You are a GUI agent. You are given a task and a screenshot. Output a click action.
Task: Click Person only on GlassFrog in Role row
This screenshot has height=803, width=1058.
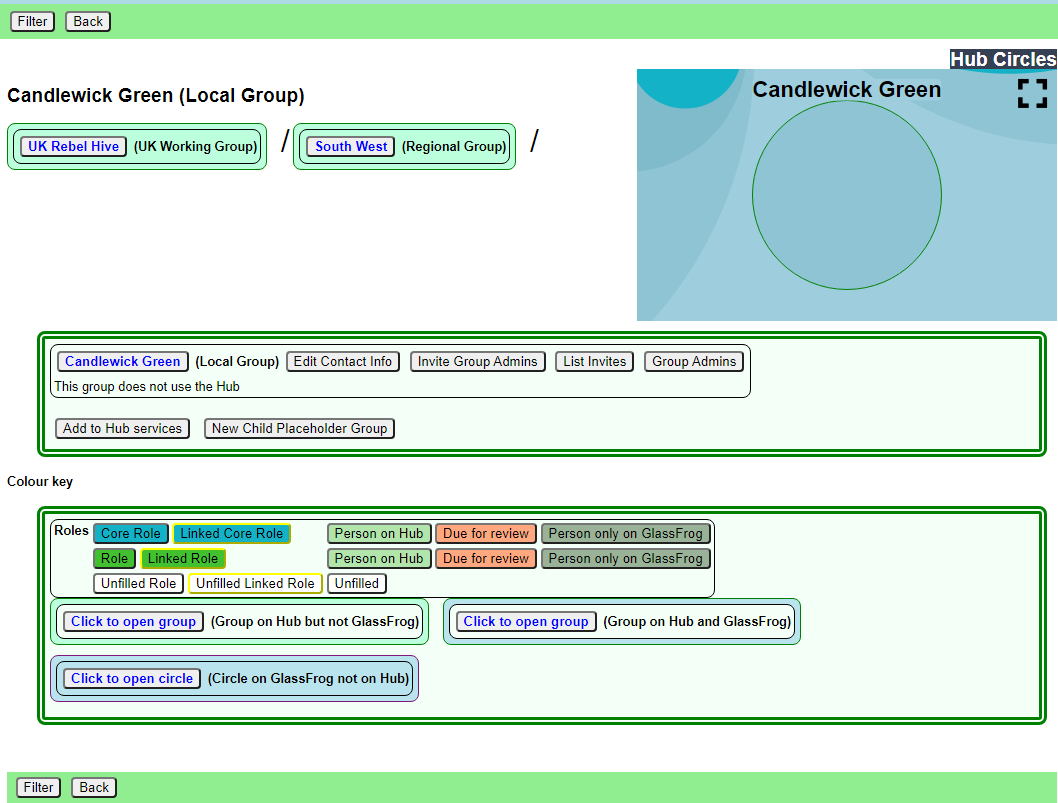625,559
